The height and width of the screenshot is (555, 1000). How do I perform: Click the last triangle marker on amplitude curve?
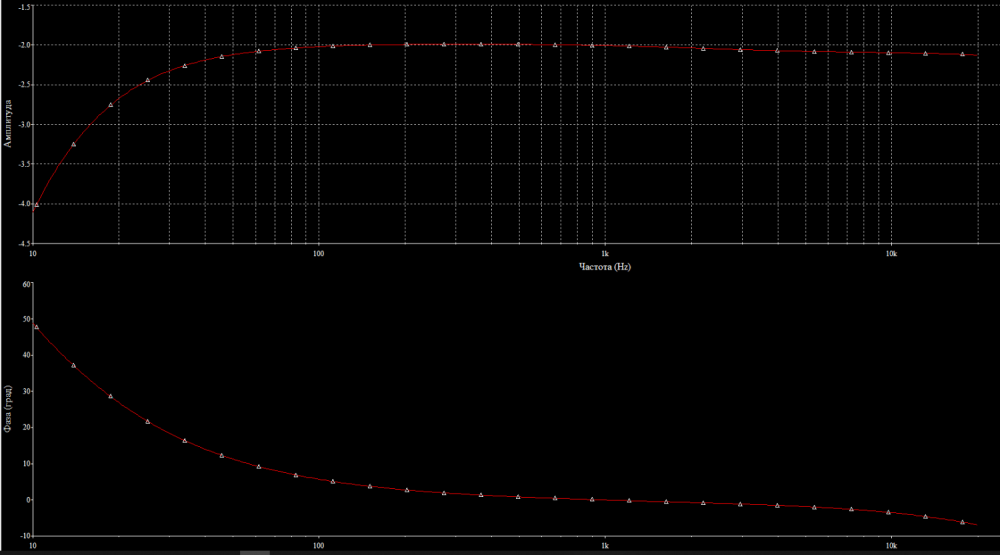point(962,54)
